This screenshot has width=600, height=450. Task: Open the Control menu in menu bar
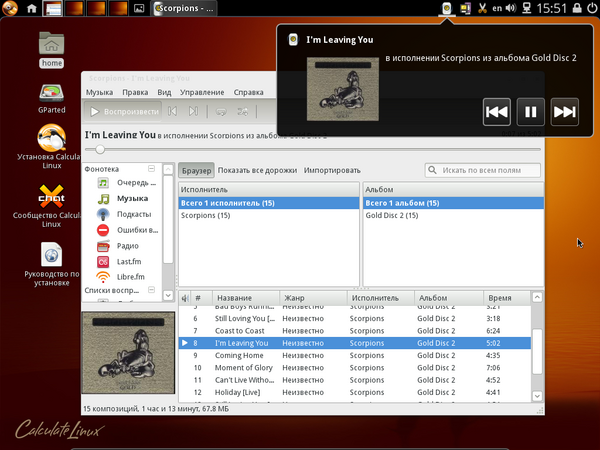point(202,92)
